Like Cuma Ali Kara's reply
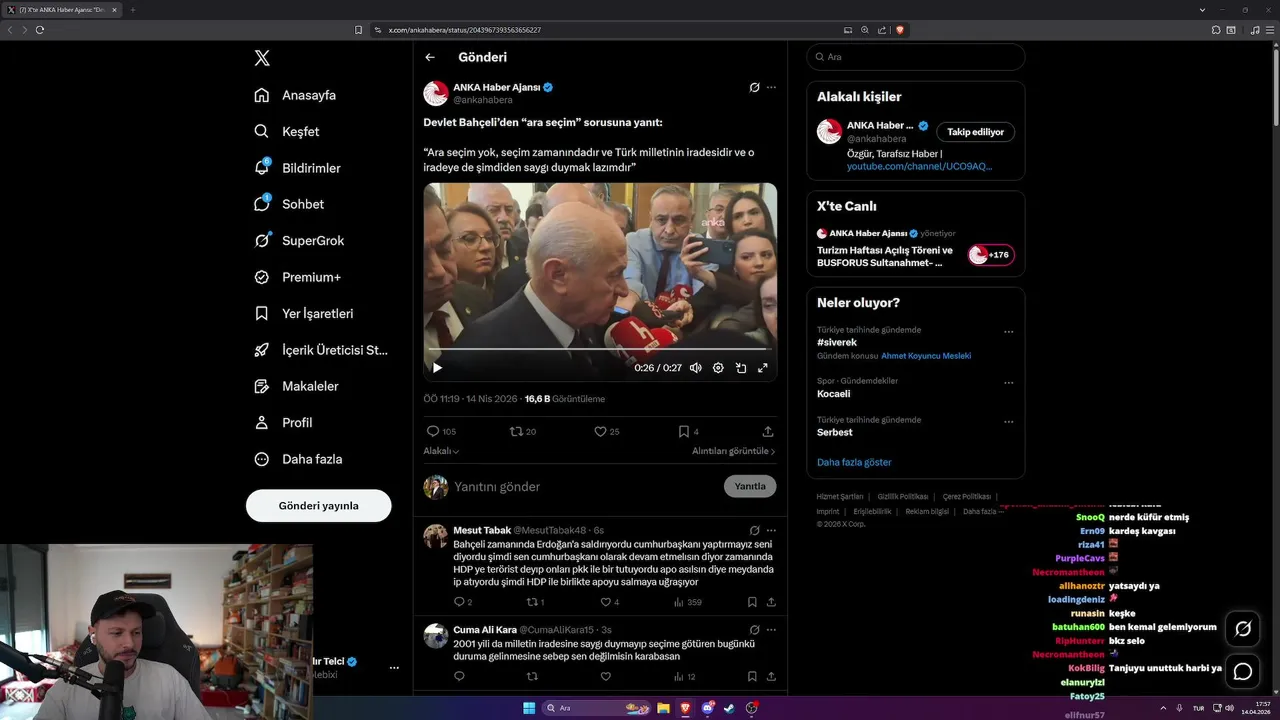This screenshot has height=720, width=1280. pos(605,677)
